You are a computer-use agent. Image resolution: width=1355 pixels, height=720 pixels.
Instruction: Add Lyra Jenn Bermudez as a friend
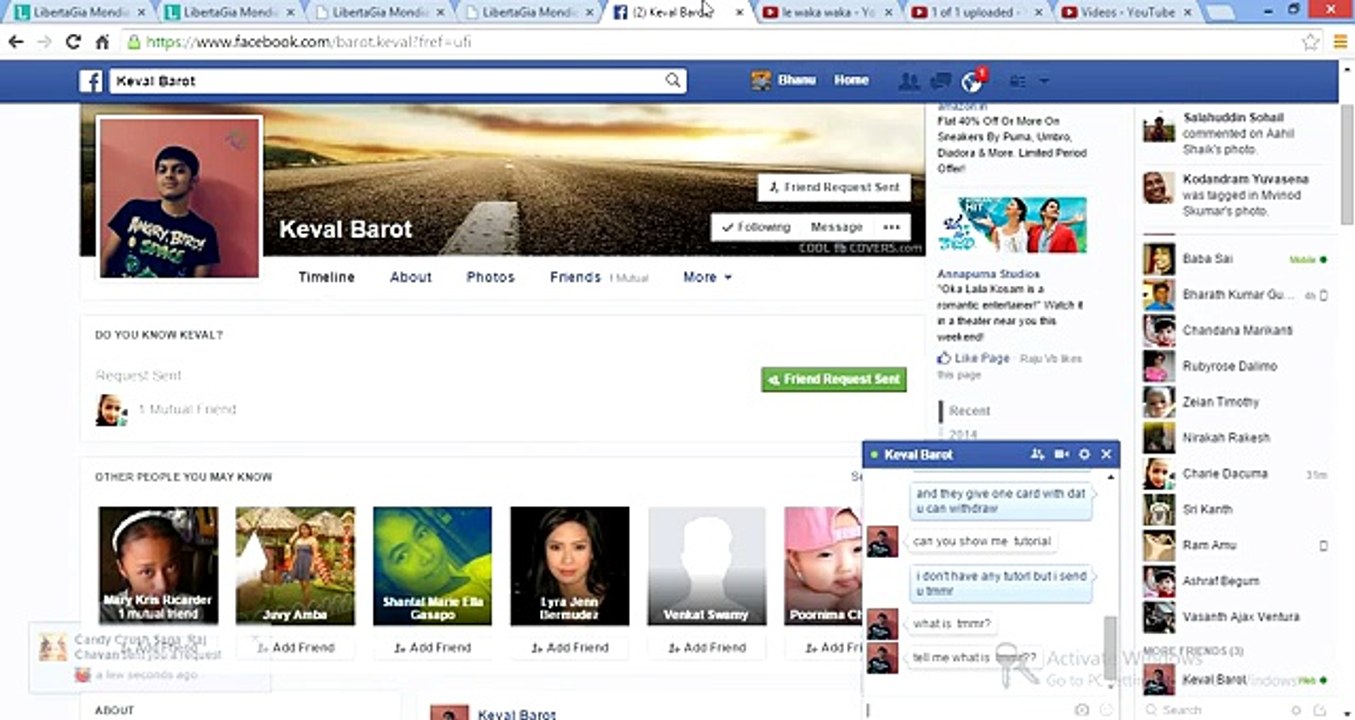(x=569, y=648)
